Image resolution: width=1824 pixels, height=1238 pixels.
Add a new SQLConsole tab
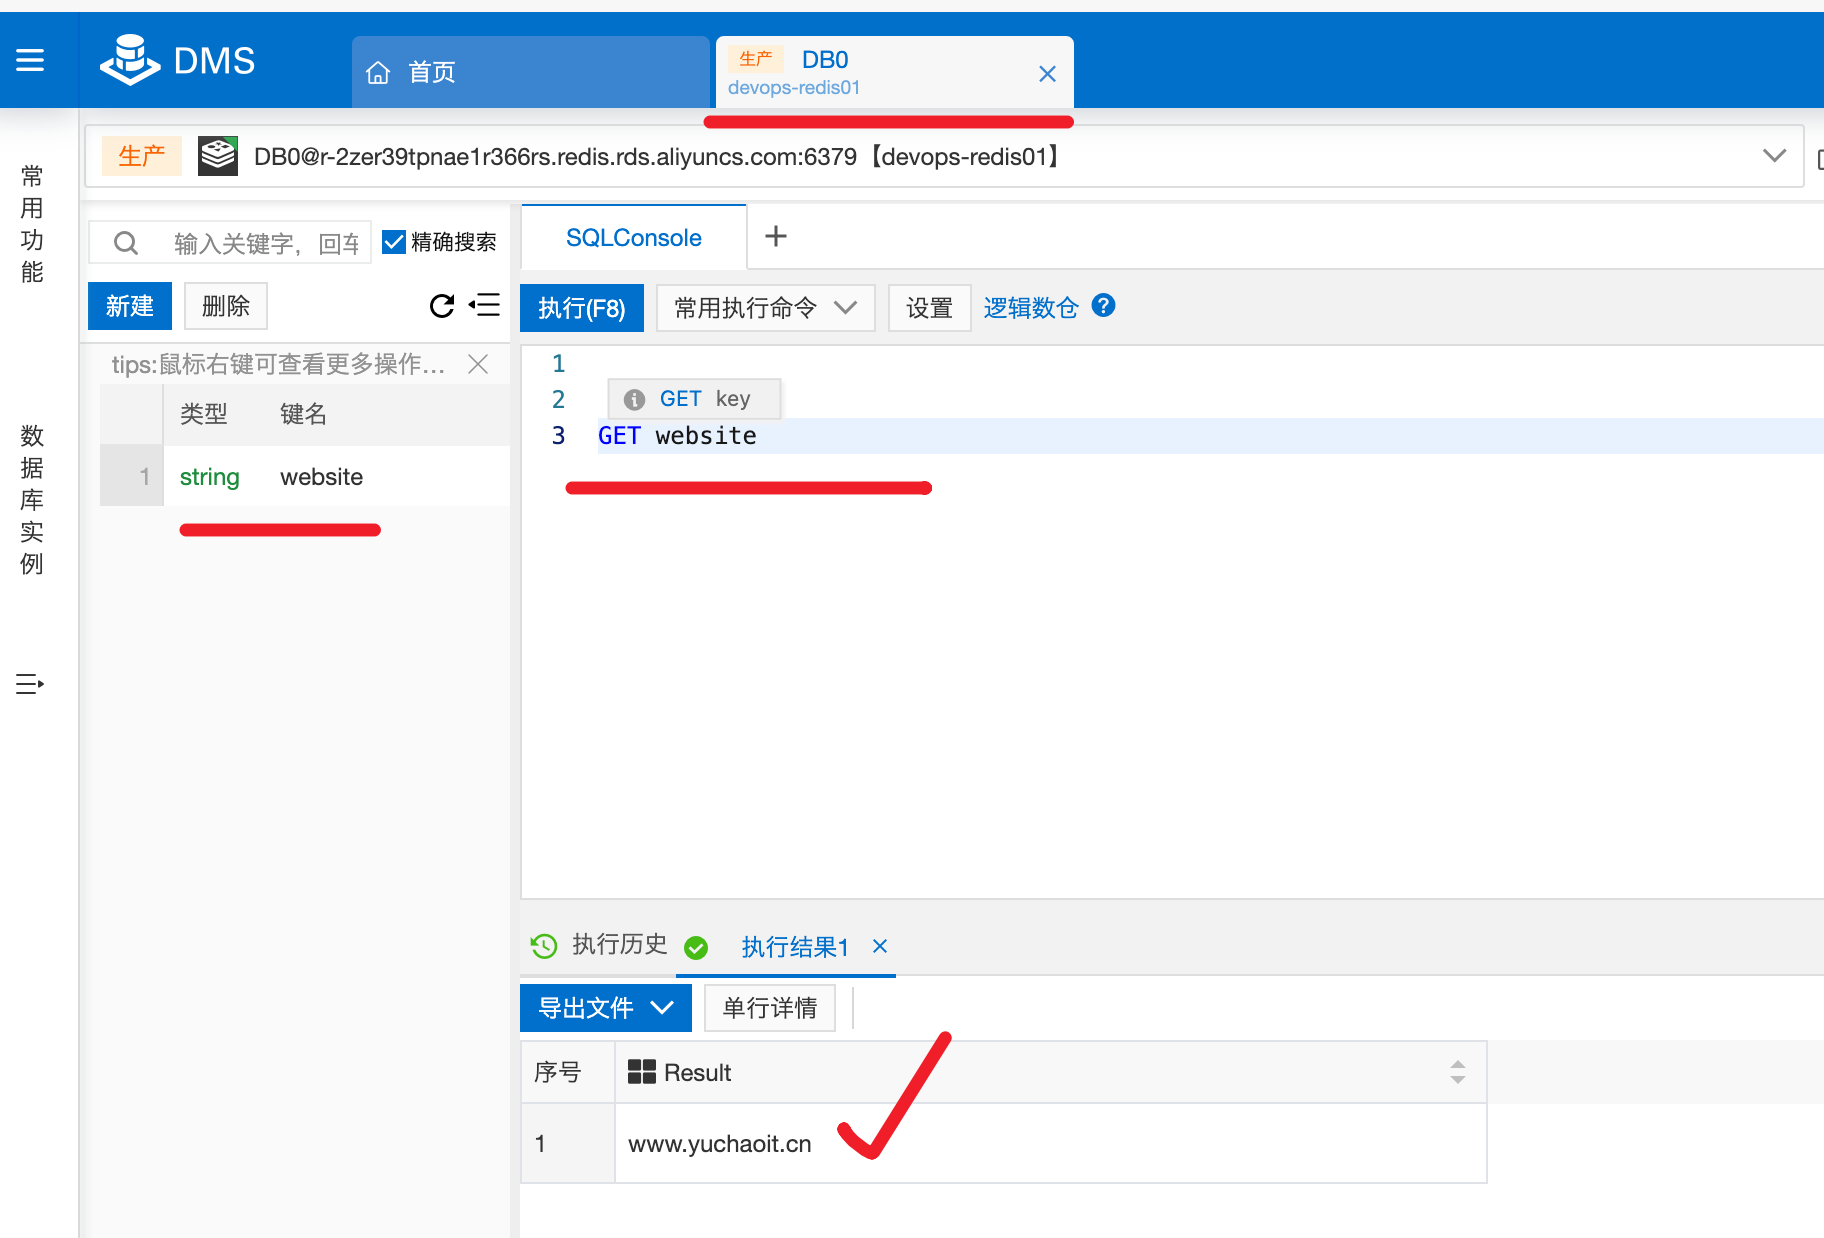[x=775, y=237]
